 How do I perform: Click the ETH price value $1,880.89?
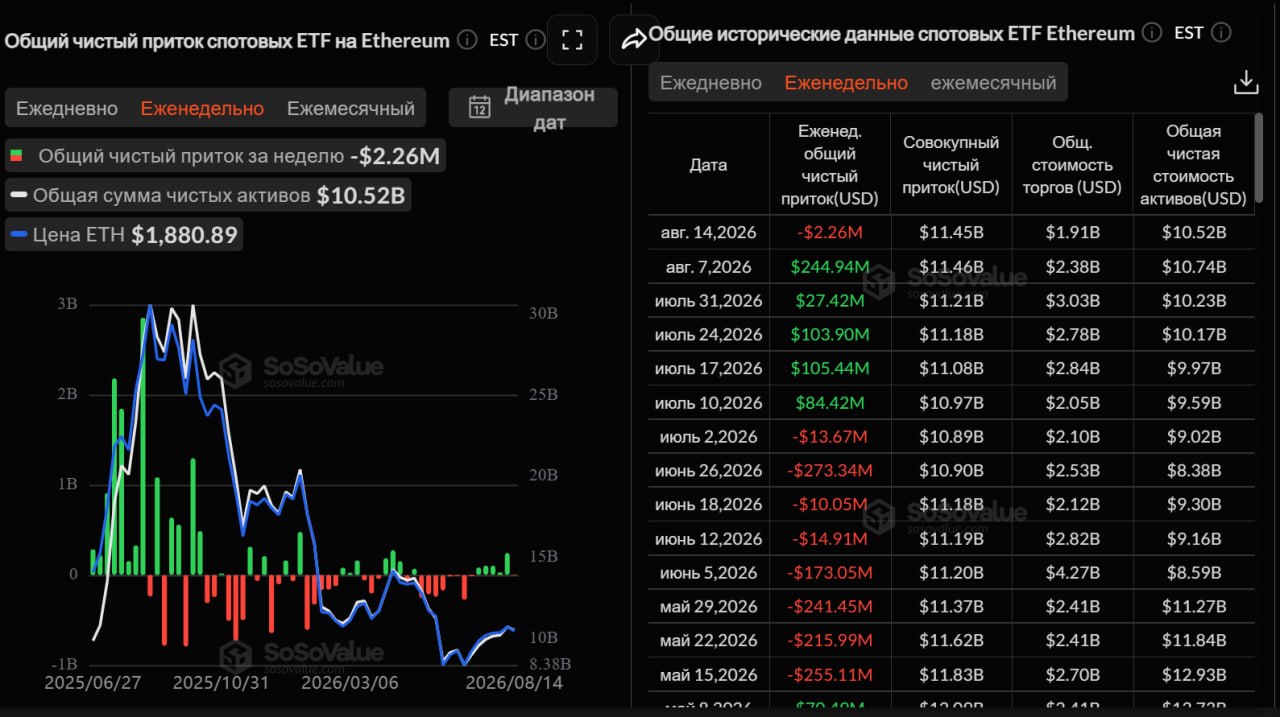point(185,235)
